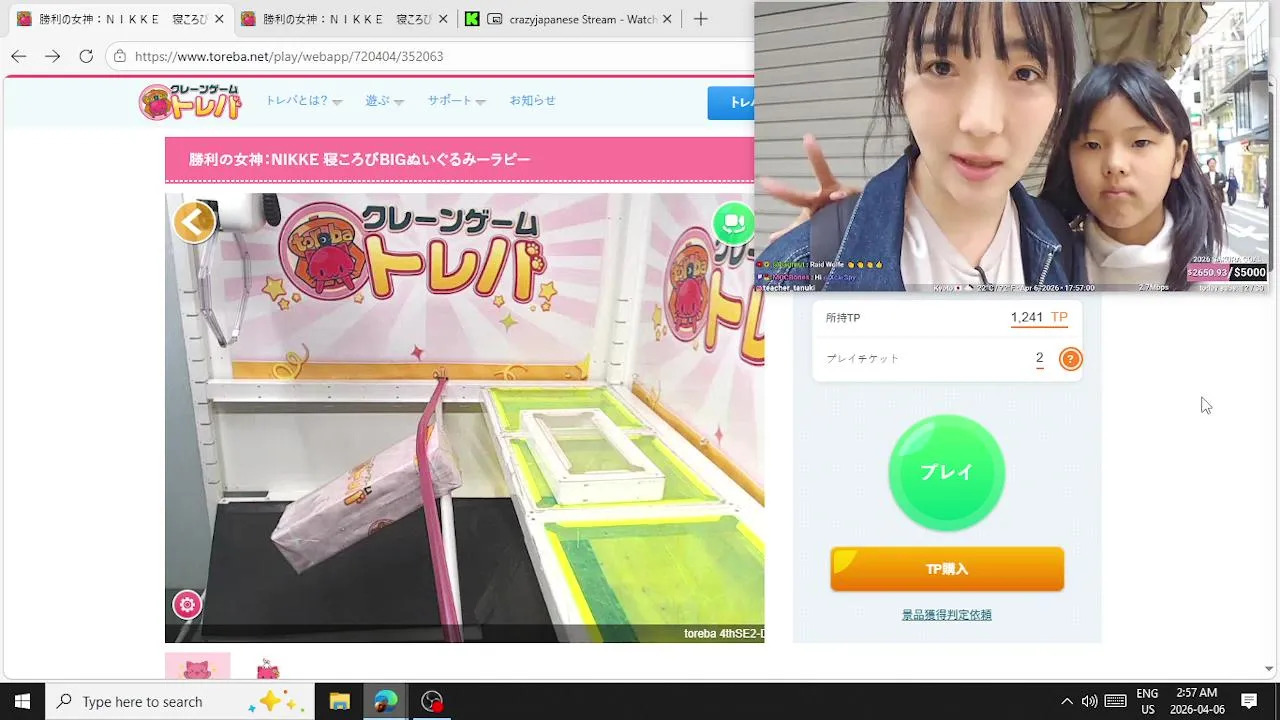Click the blue トレバ header button

[731, 103]
